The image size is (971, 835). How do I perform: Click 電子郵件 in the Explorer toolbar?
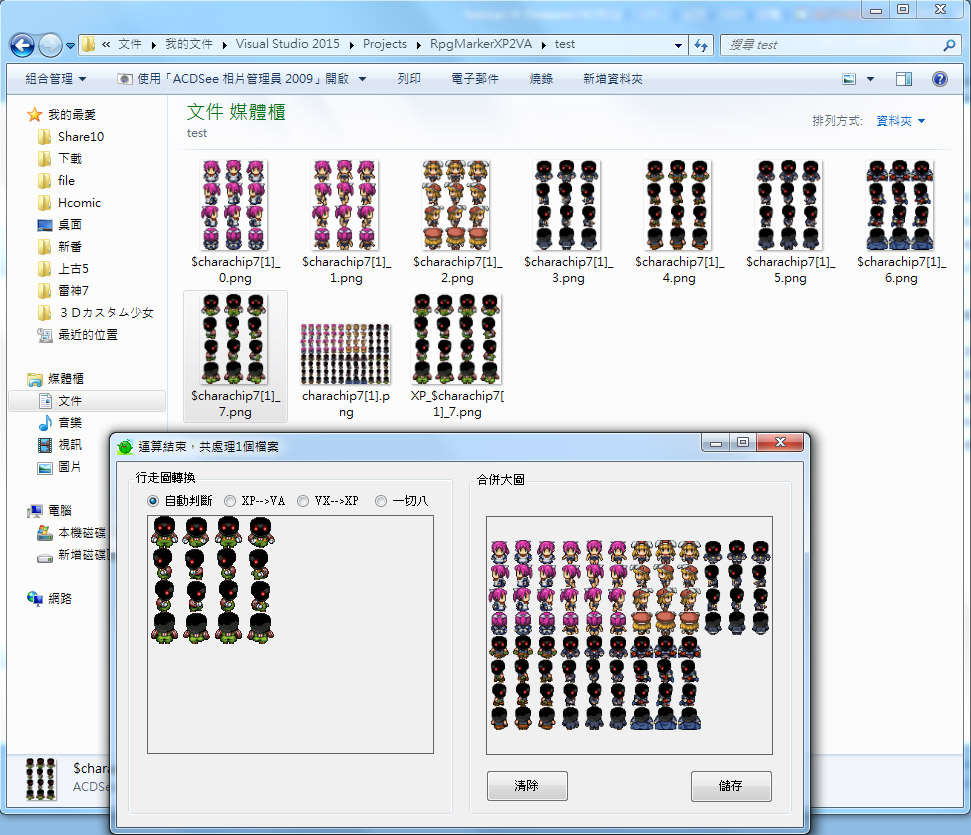pos(474,79)
